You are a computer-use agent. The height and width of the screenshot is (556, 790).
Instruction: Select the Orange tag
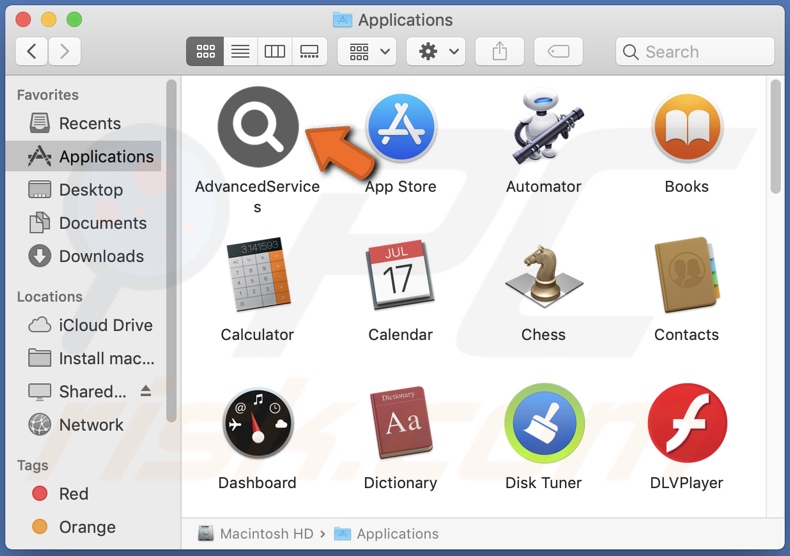pos(84,527)
